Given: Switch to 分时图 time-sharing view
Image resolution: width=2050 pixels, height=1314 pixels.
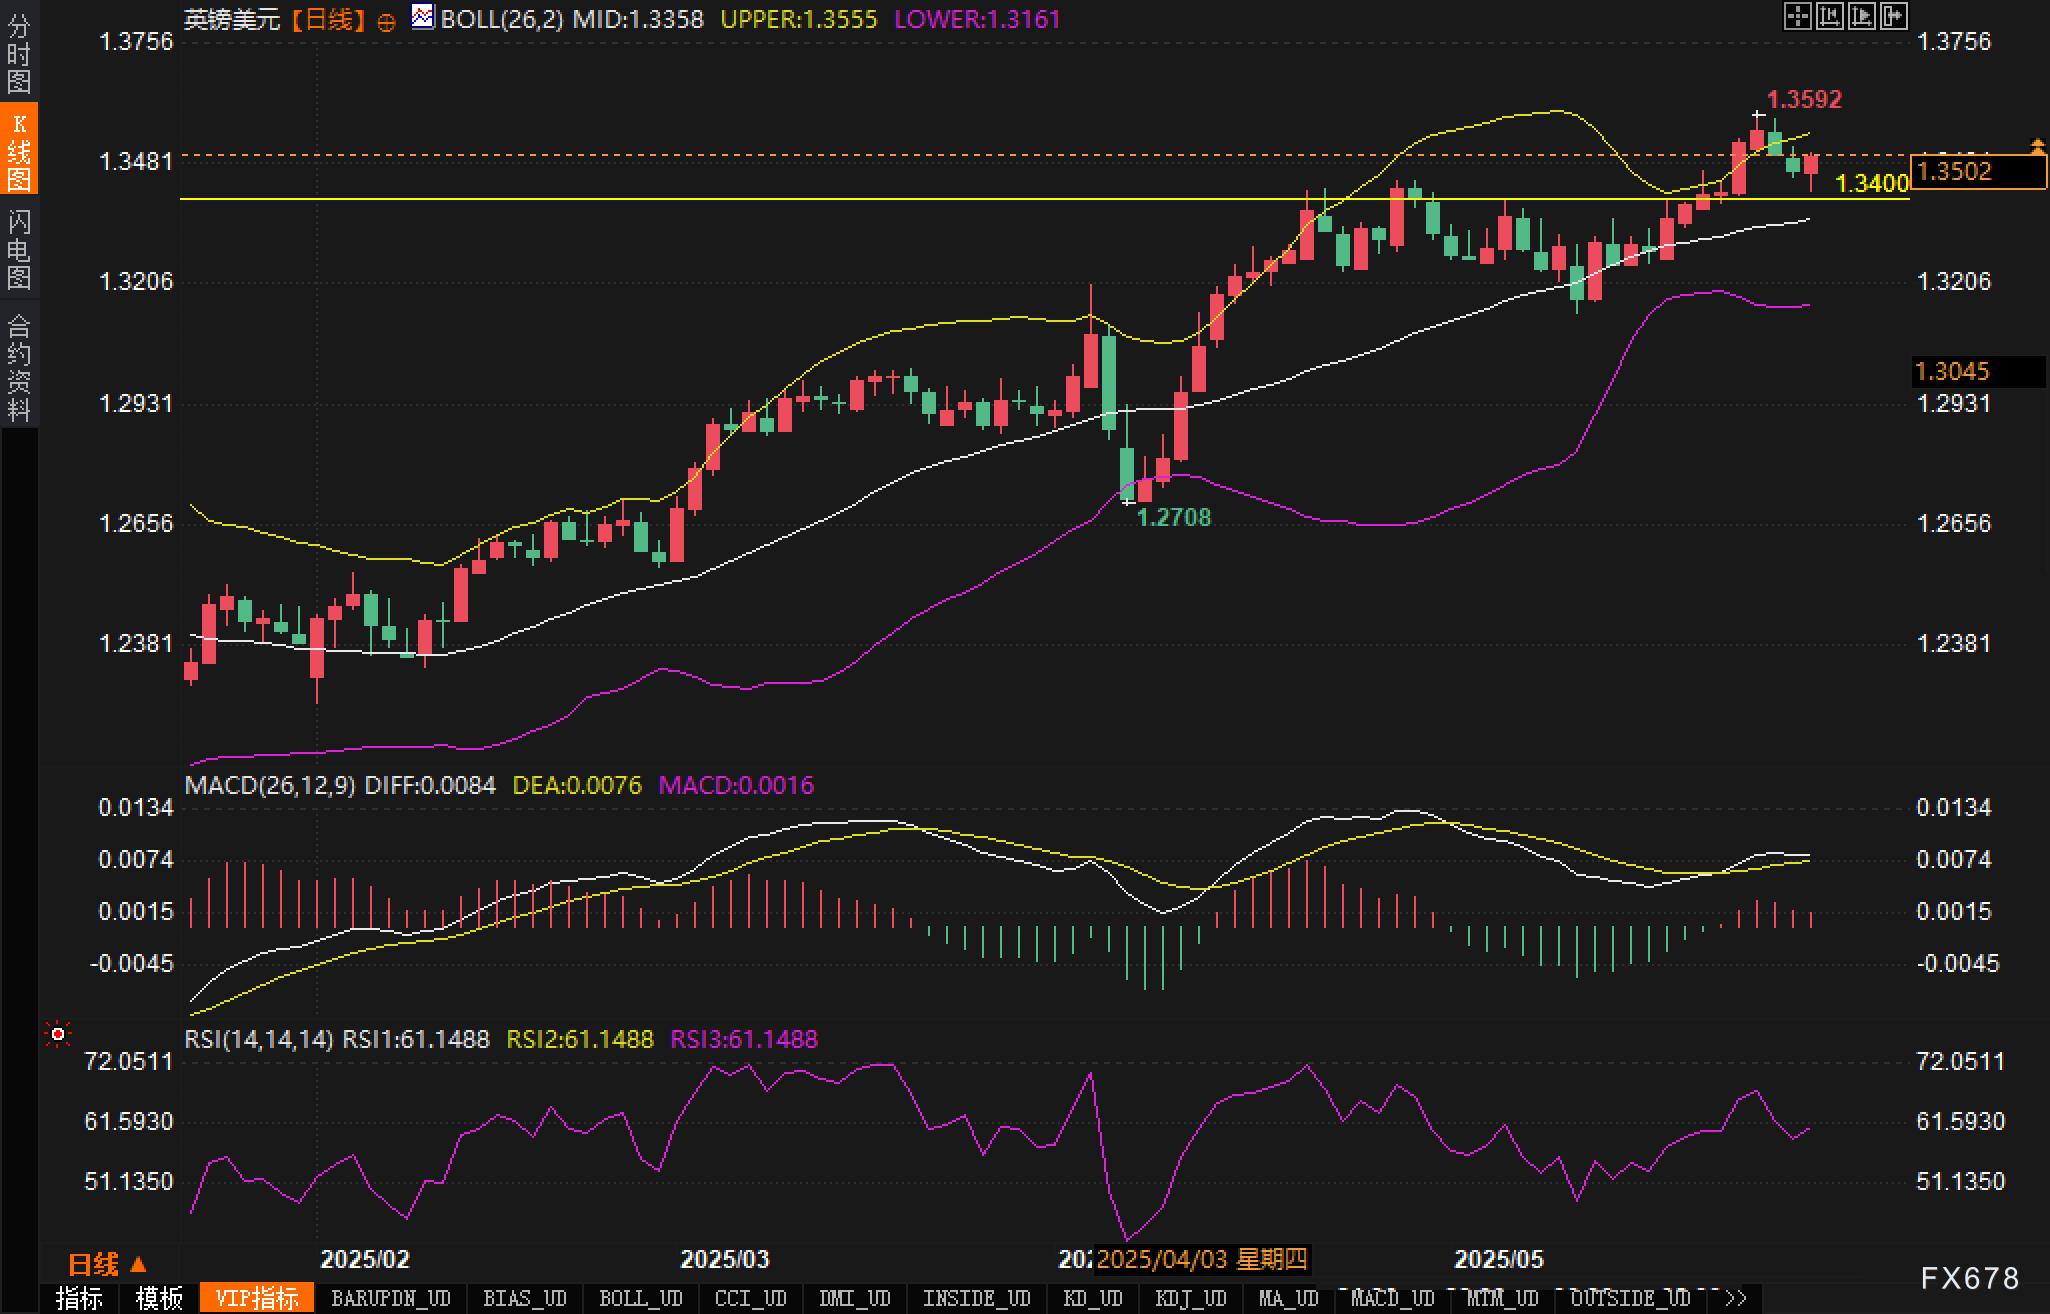Looking at the screenshot, I should point(19,54).
